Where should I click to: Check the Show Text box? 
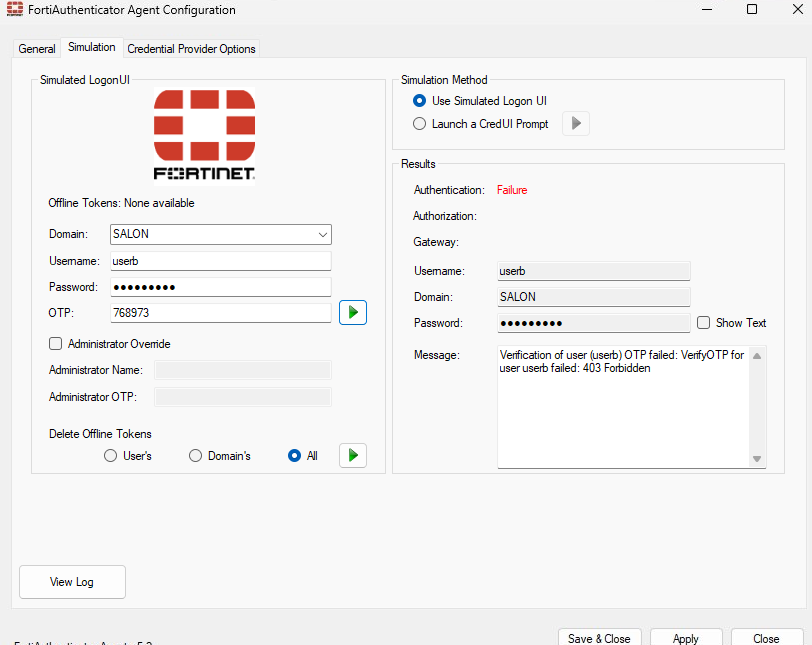pyautogui.click(x=704, y=323)
